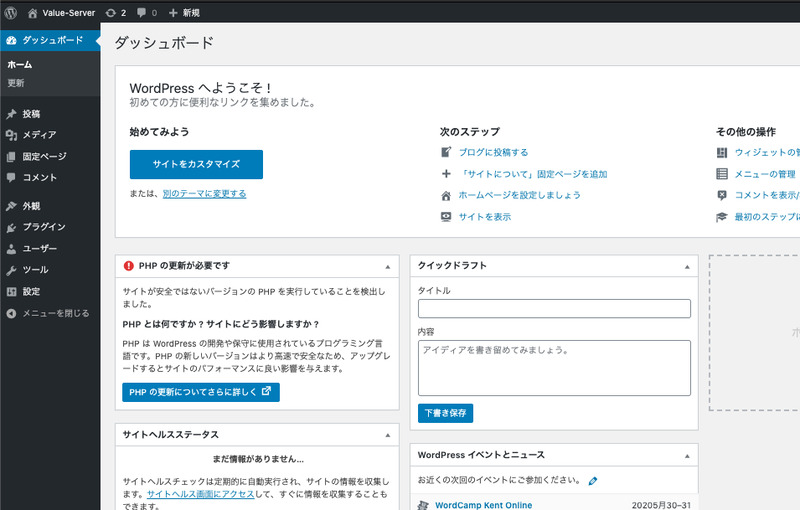800x510 pixels.
Task: Click the サイトをカスタマイズ button
Action: click(x=196, y=164)
